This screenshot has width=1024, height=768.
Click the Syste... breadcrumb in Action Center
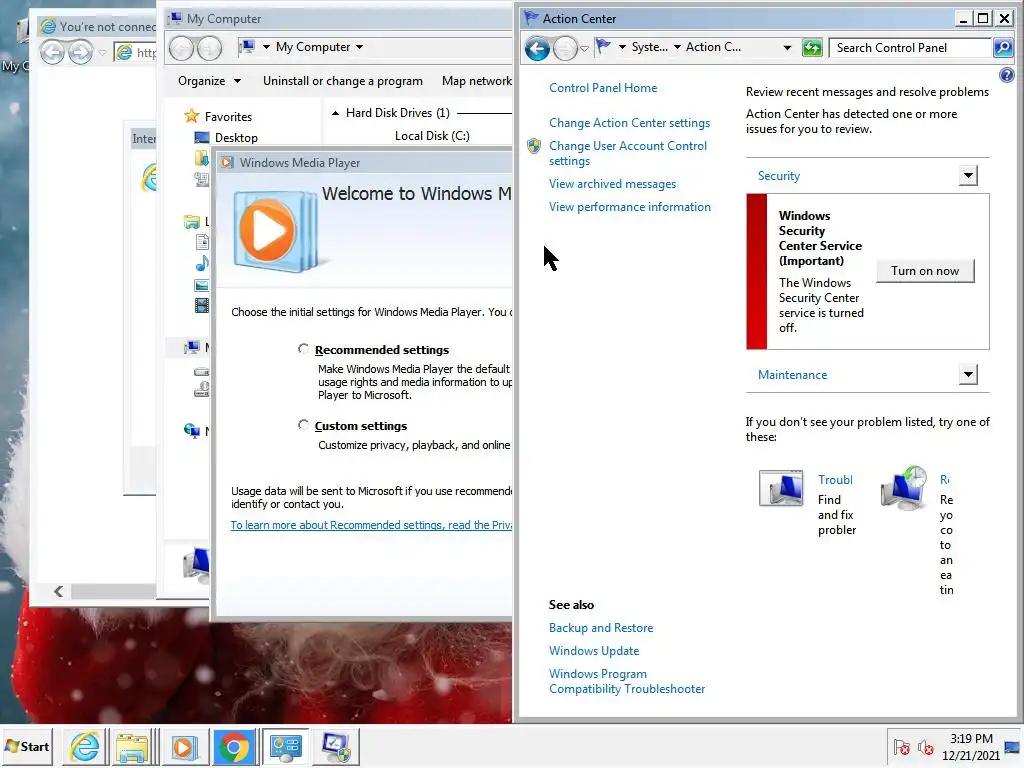tap(650, 47)
